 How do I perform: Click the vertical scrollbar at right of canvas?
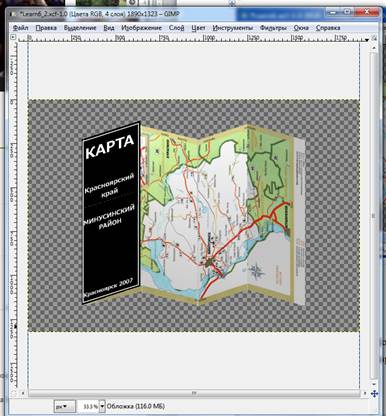tap(374, 215)
